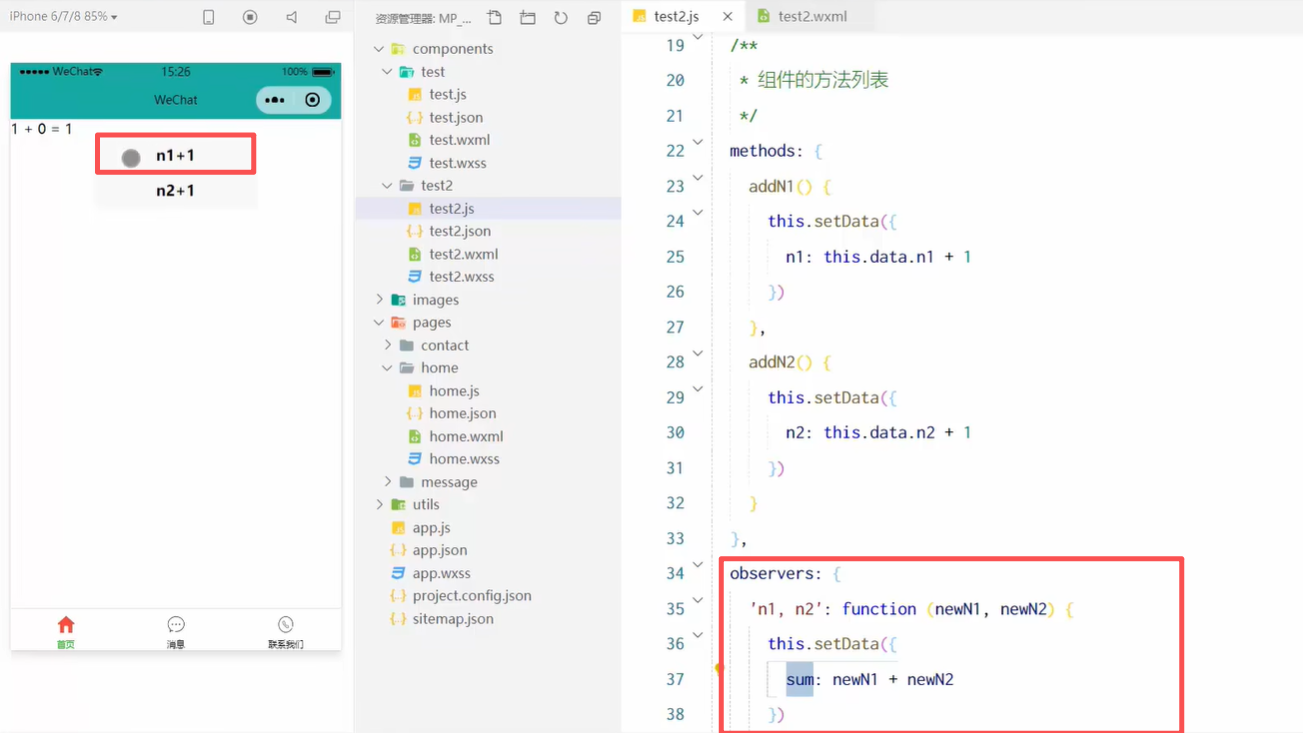Collapse the home folder
The width and height of the screenshot is (1303, 733).
[x=387, y=367]
